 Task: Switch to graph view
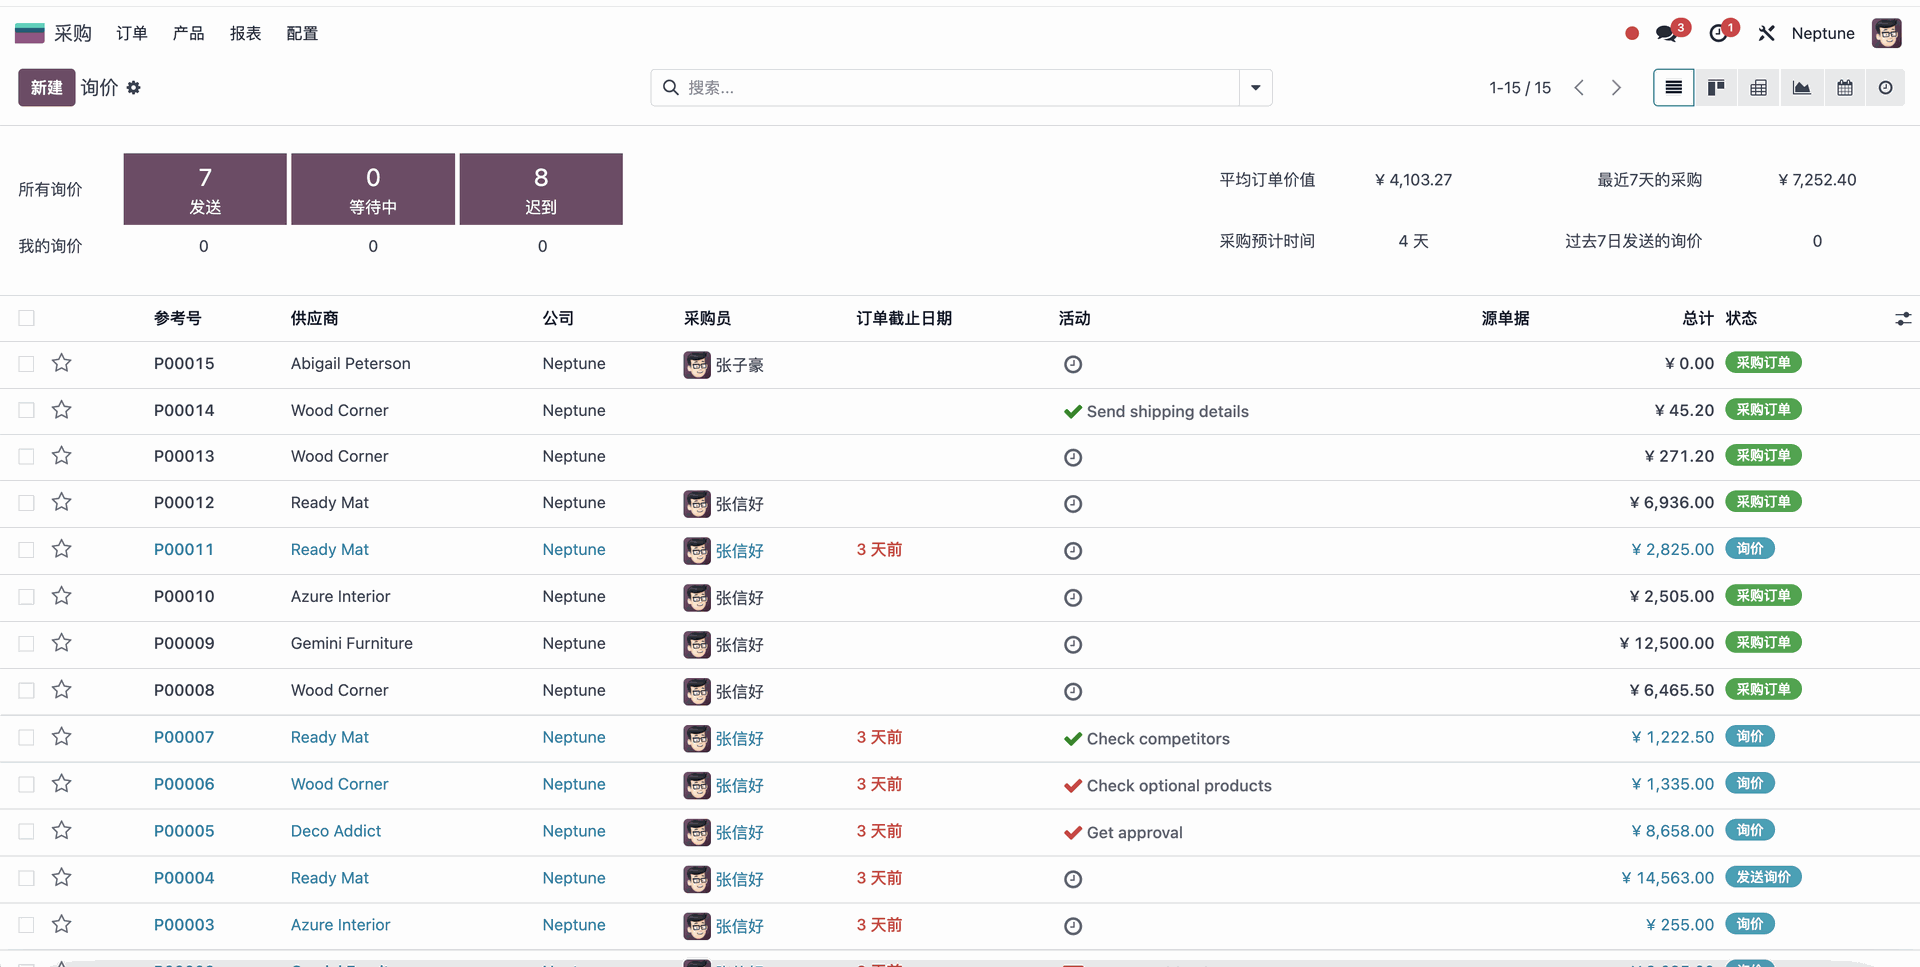point(1801,88)
